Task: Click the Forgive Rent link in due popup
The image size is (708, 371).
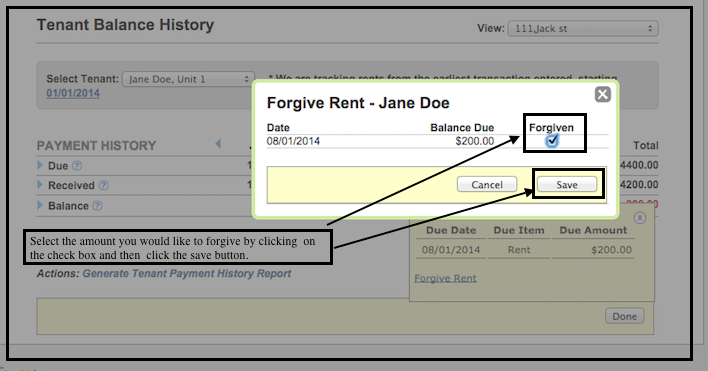Action: click(x=445, y=278)
